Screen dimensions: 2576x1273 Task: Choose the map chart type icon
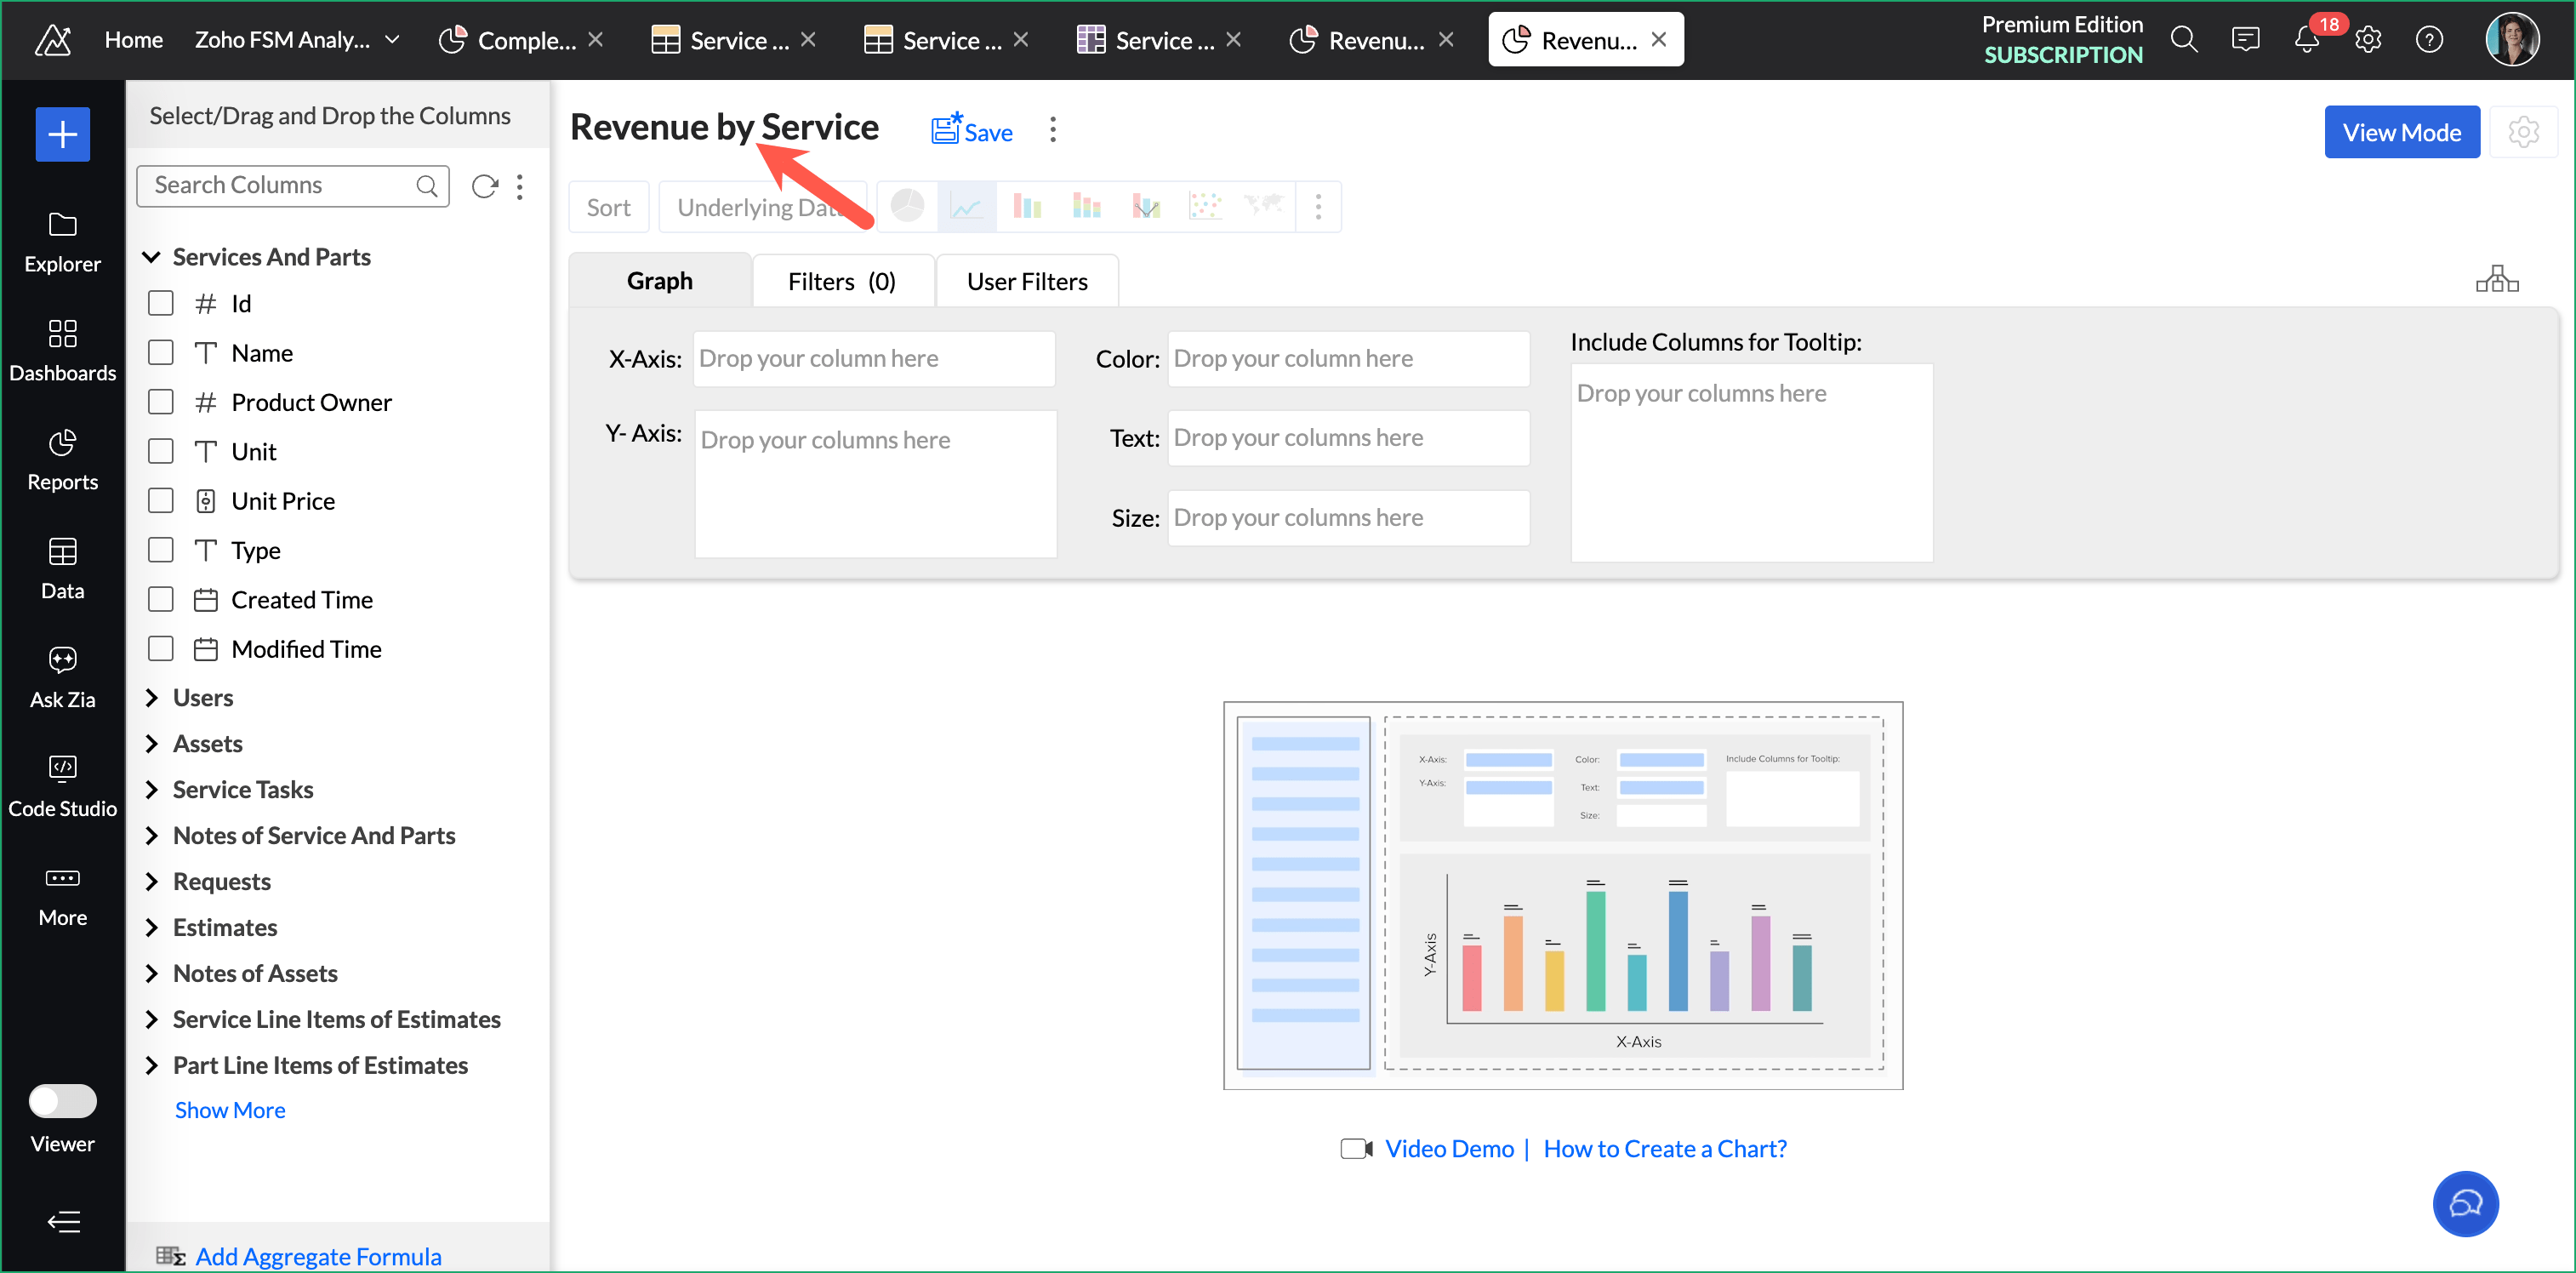1264,207
